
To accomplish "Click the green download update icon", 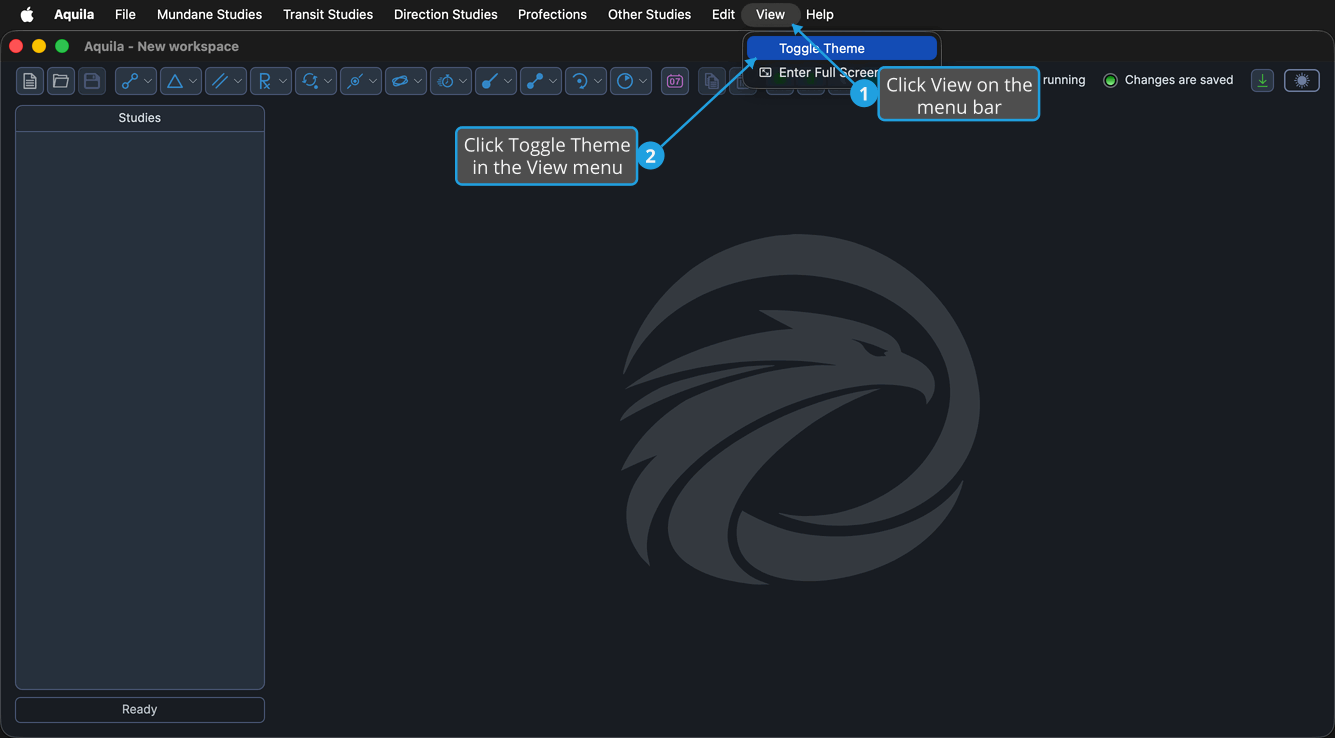I will [x=1262, y=81].
